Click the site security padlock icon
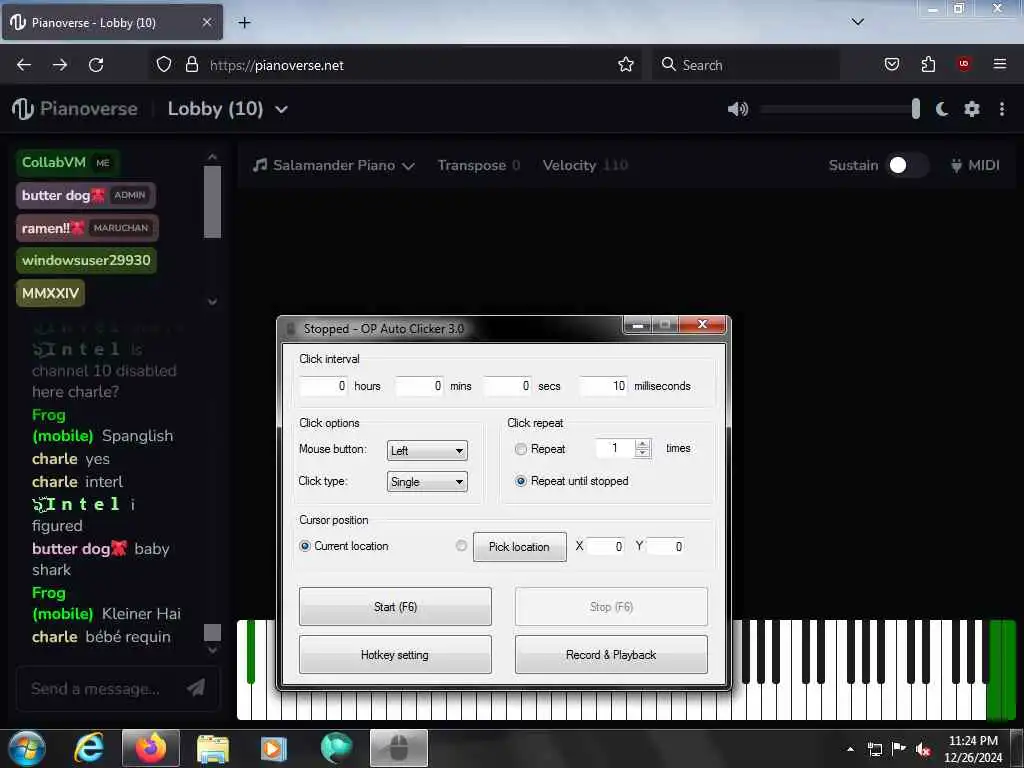Viewport: 1024px width, 768px height. pos(191,64)
